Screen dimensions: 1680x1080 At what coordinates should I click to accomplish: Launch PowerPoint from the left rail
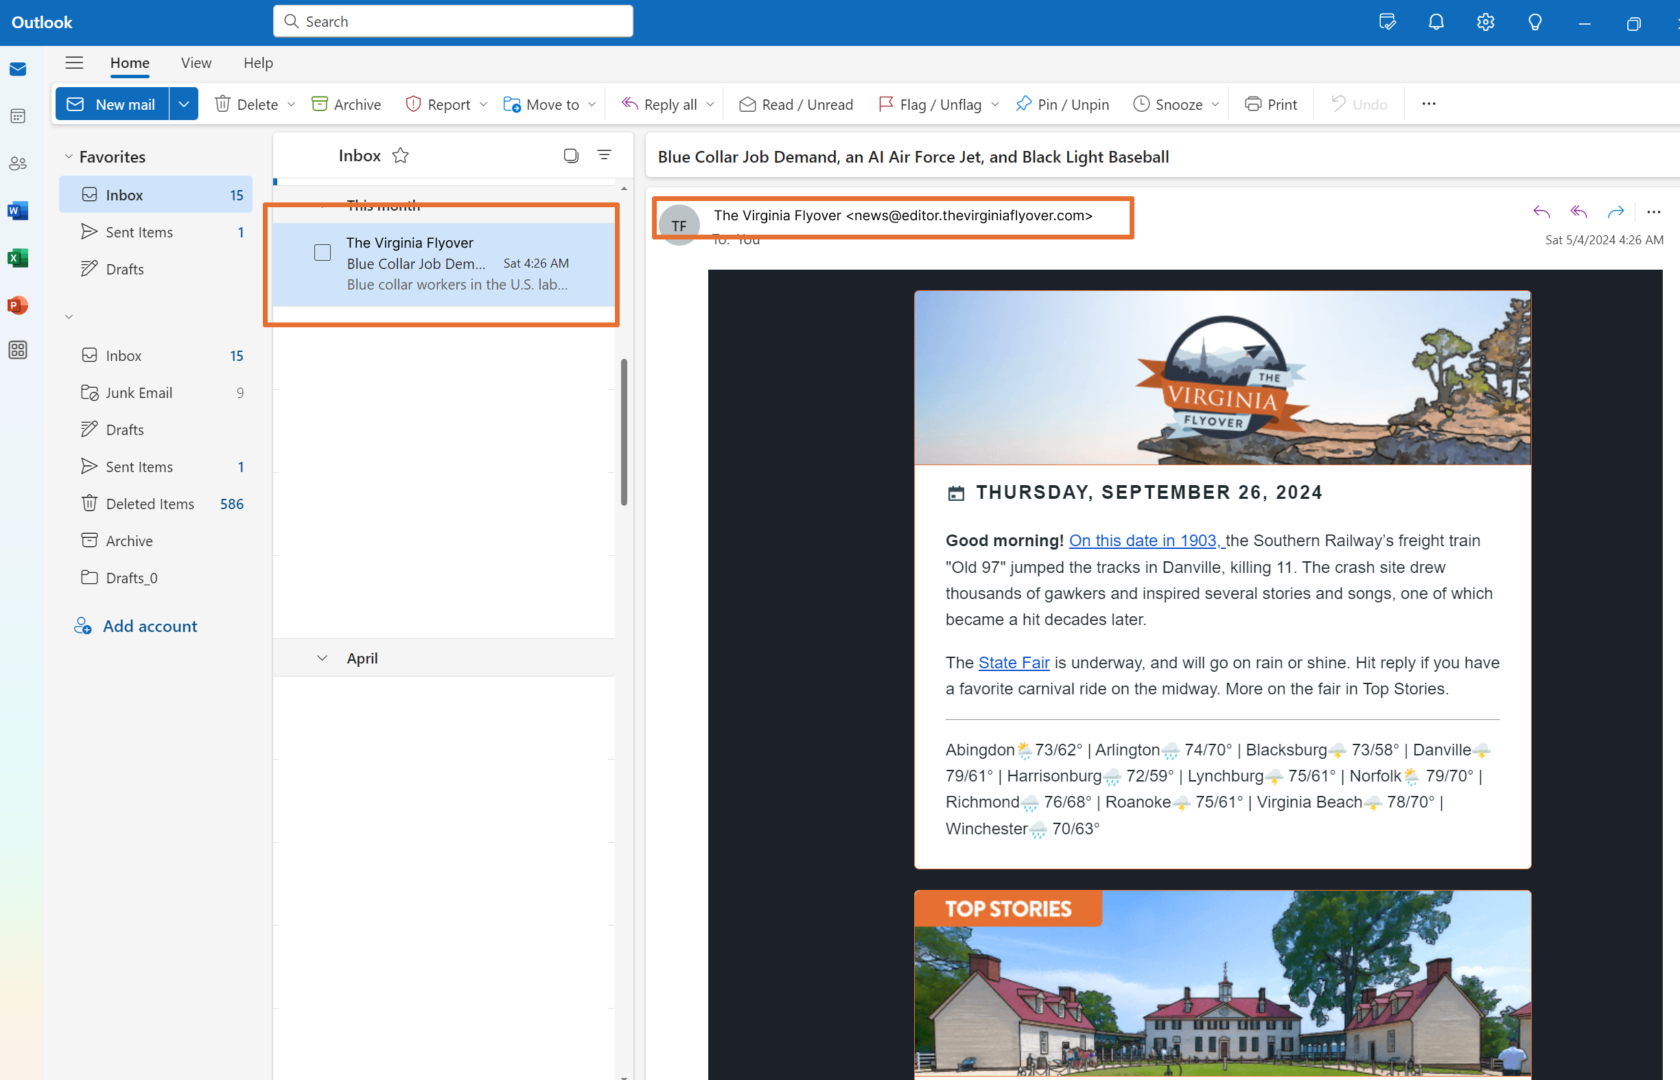tap(18, 305)
